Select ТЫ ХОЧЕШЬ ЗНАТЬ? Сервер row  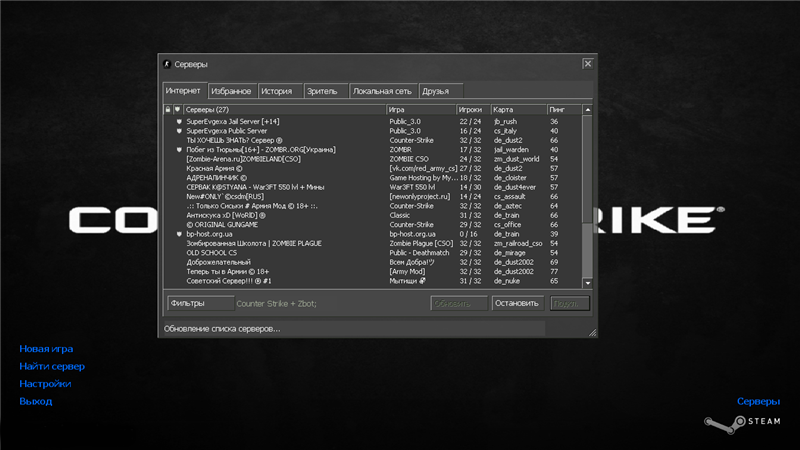[x=373, y=140]
